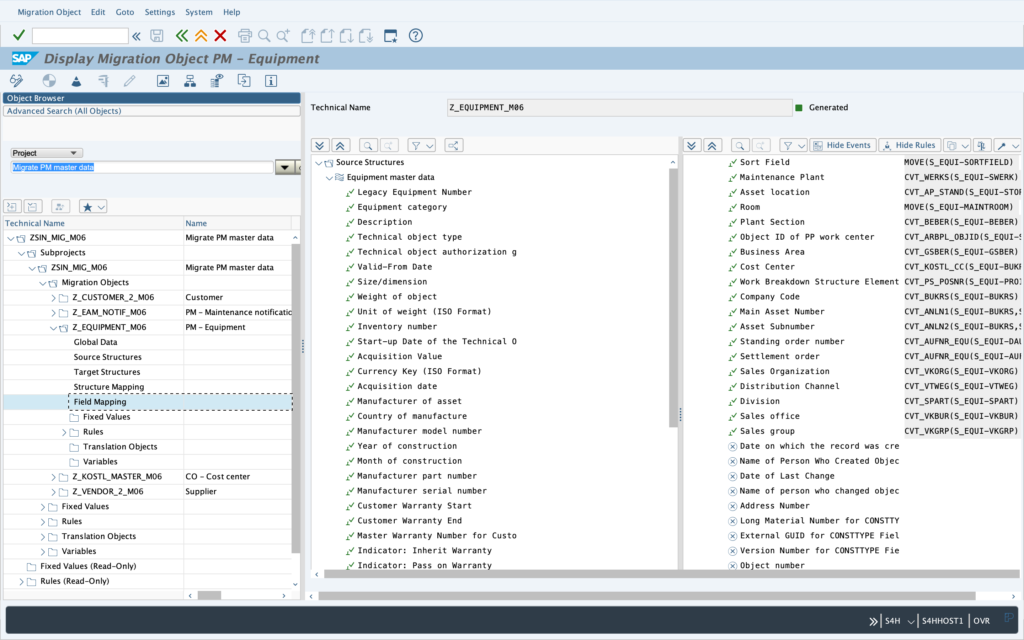
Task: Collapse all nodes in Source Structures pane
Action: click(340, 146)
